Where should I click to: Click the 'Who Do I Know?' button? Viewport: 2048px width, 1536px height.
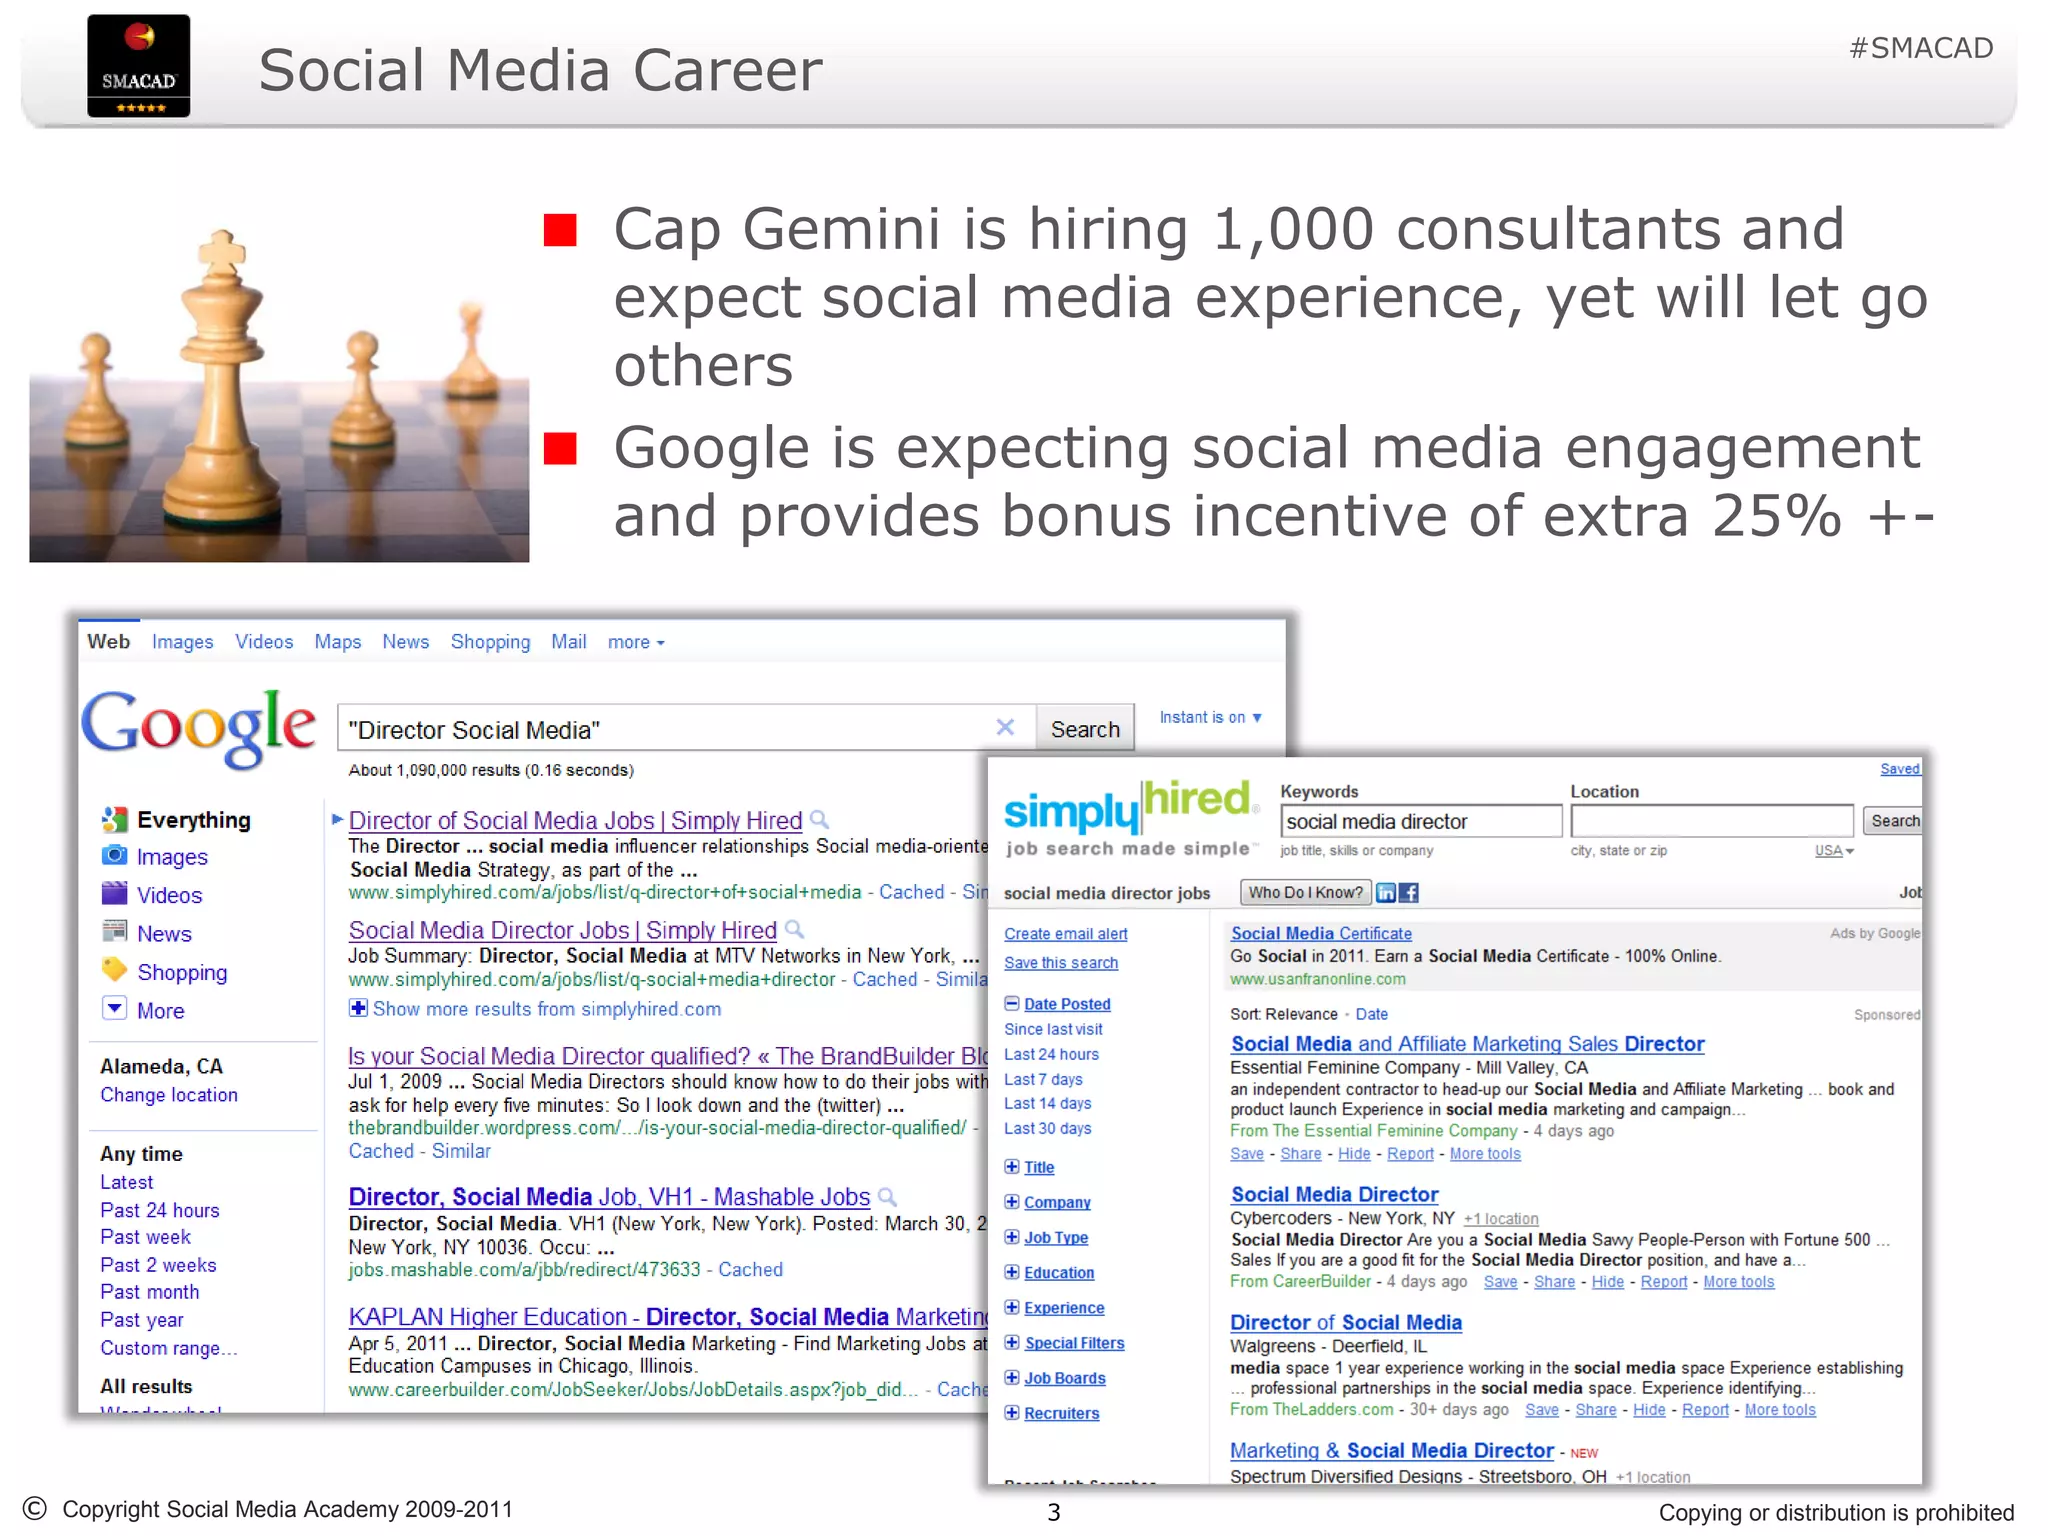click(x=1305, y=892)
